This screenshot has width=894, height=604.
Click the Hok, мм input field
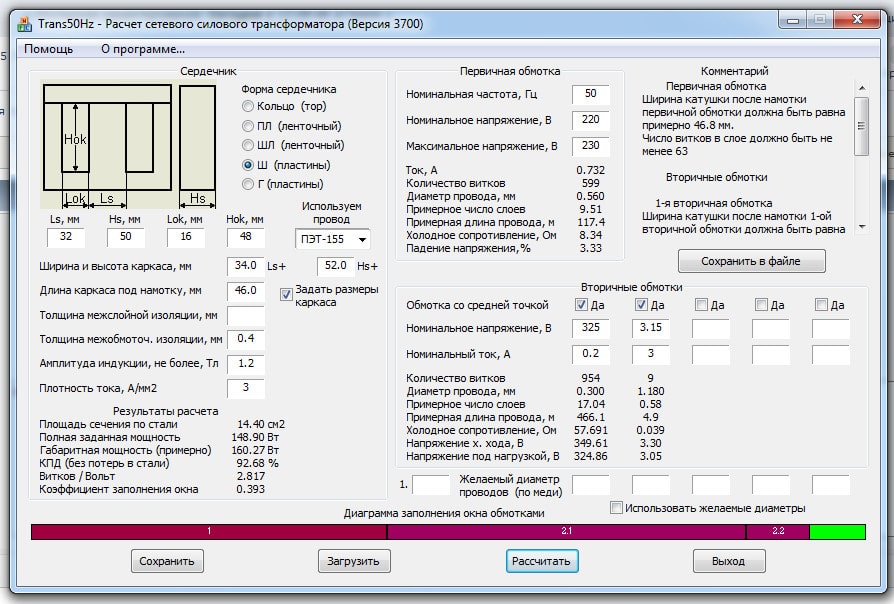point(246,237)
